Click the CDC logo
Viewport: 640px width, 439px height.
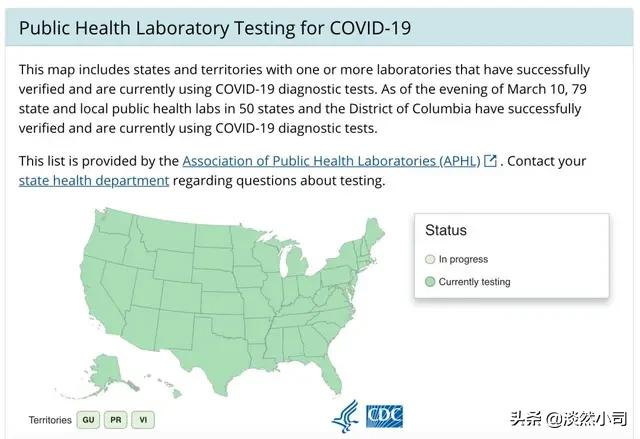click(384, 416)
